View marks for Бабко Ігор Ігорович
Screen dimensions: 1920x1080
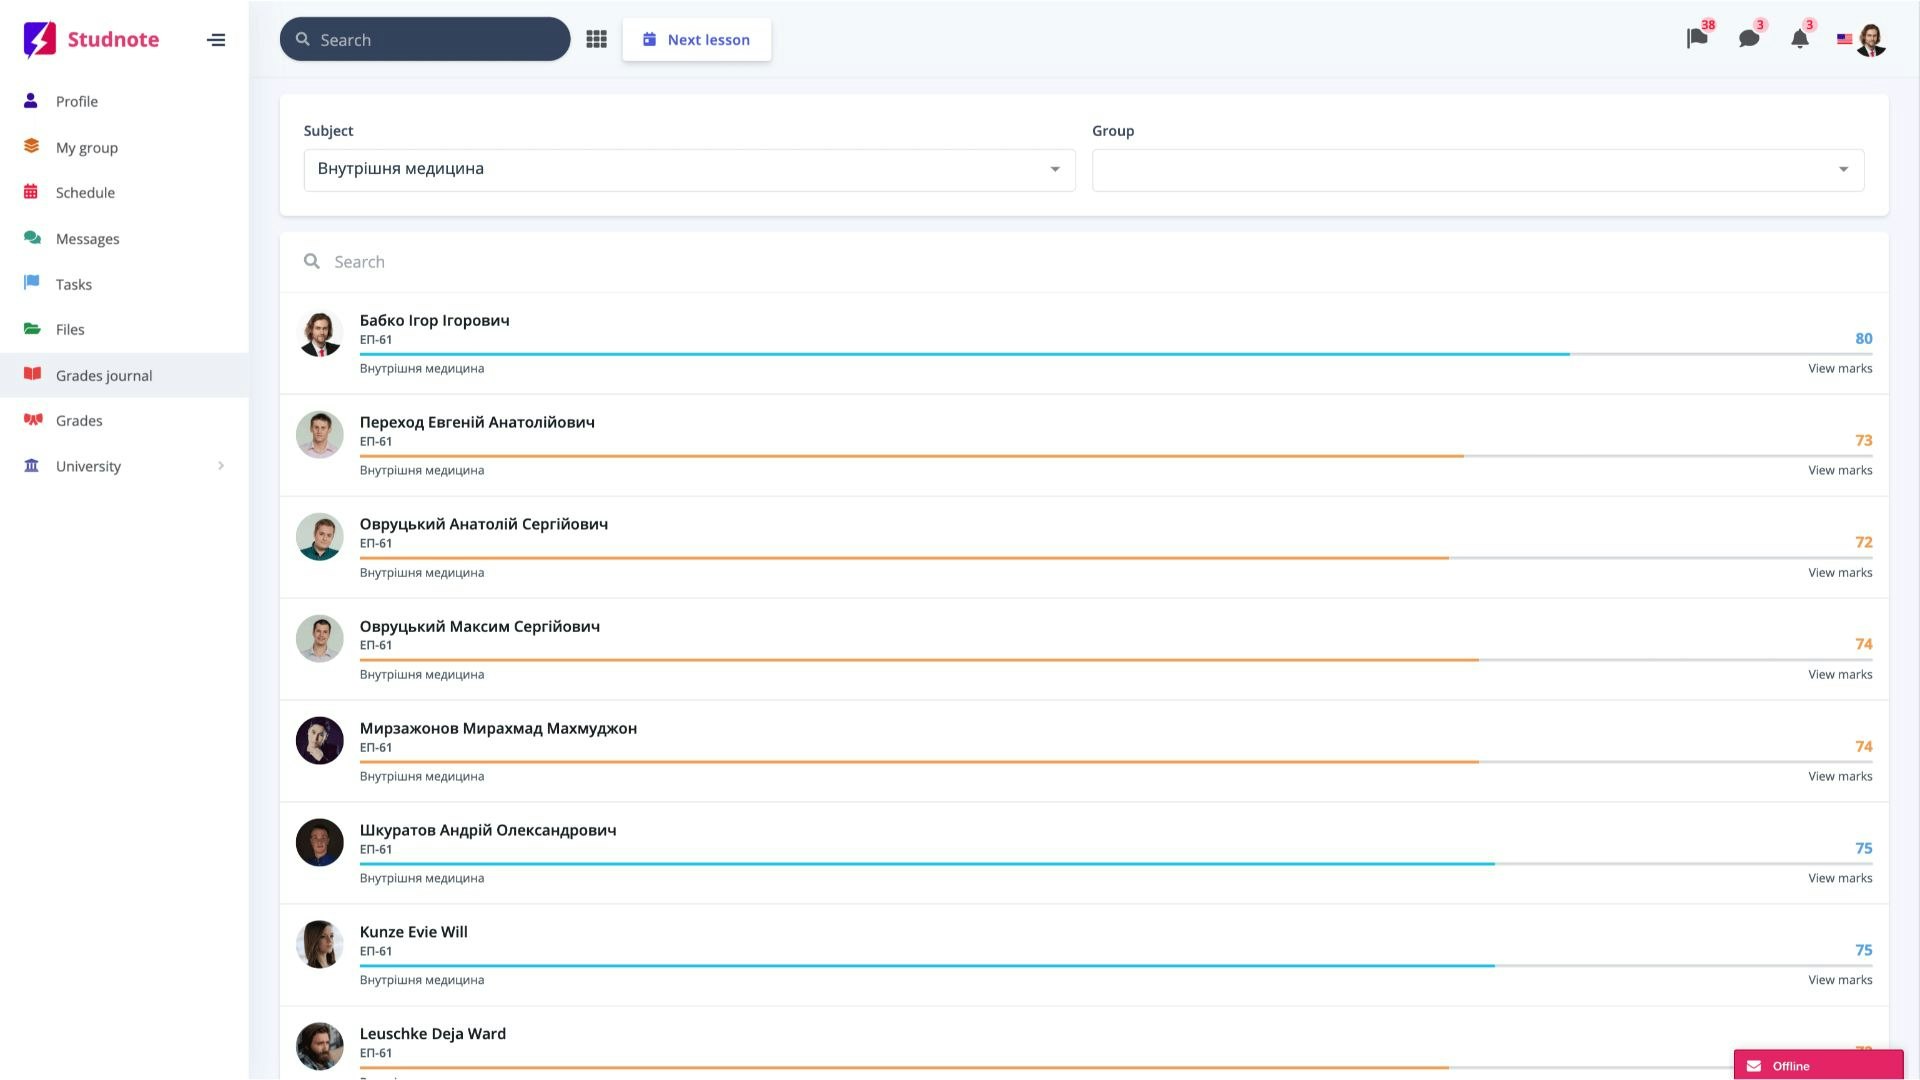tap(1839, 369)
